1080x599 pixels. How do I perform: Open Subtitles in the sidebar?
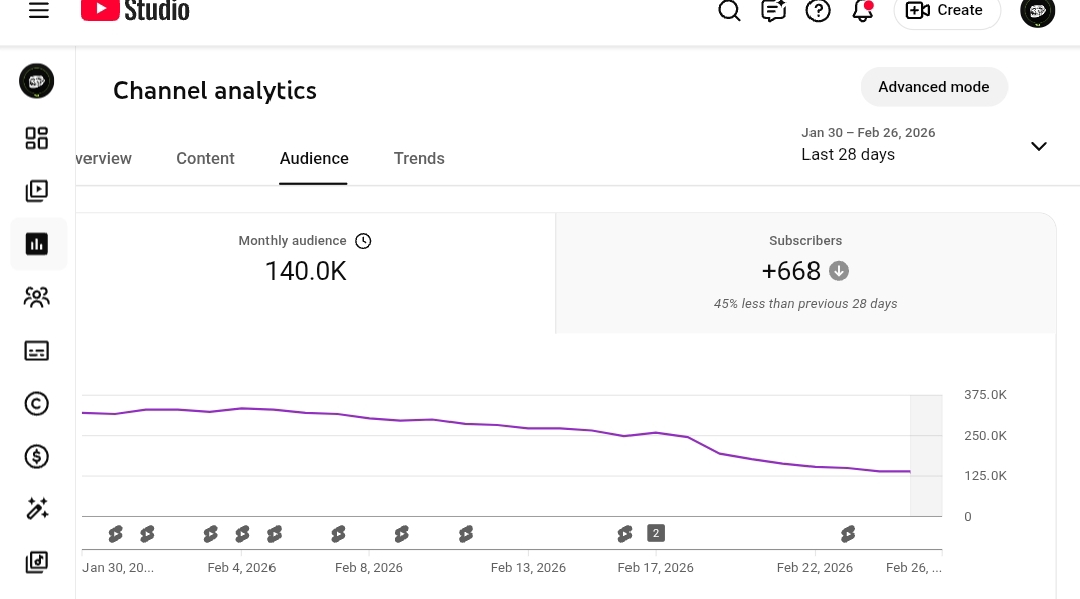pyautogui.click(x=37, y=351)
